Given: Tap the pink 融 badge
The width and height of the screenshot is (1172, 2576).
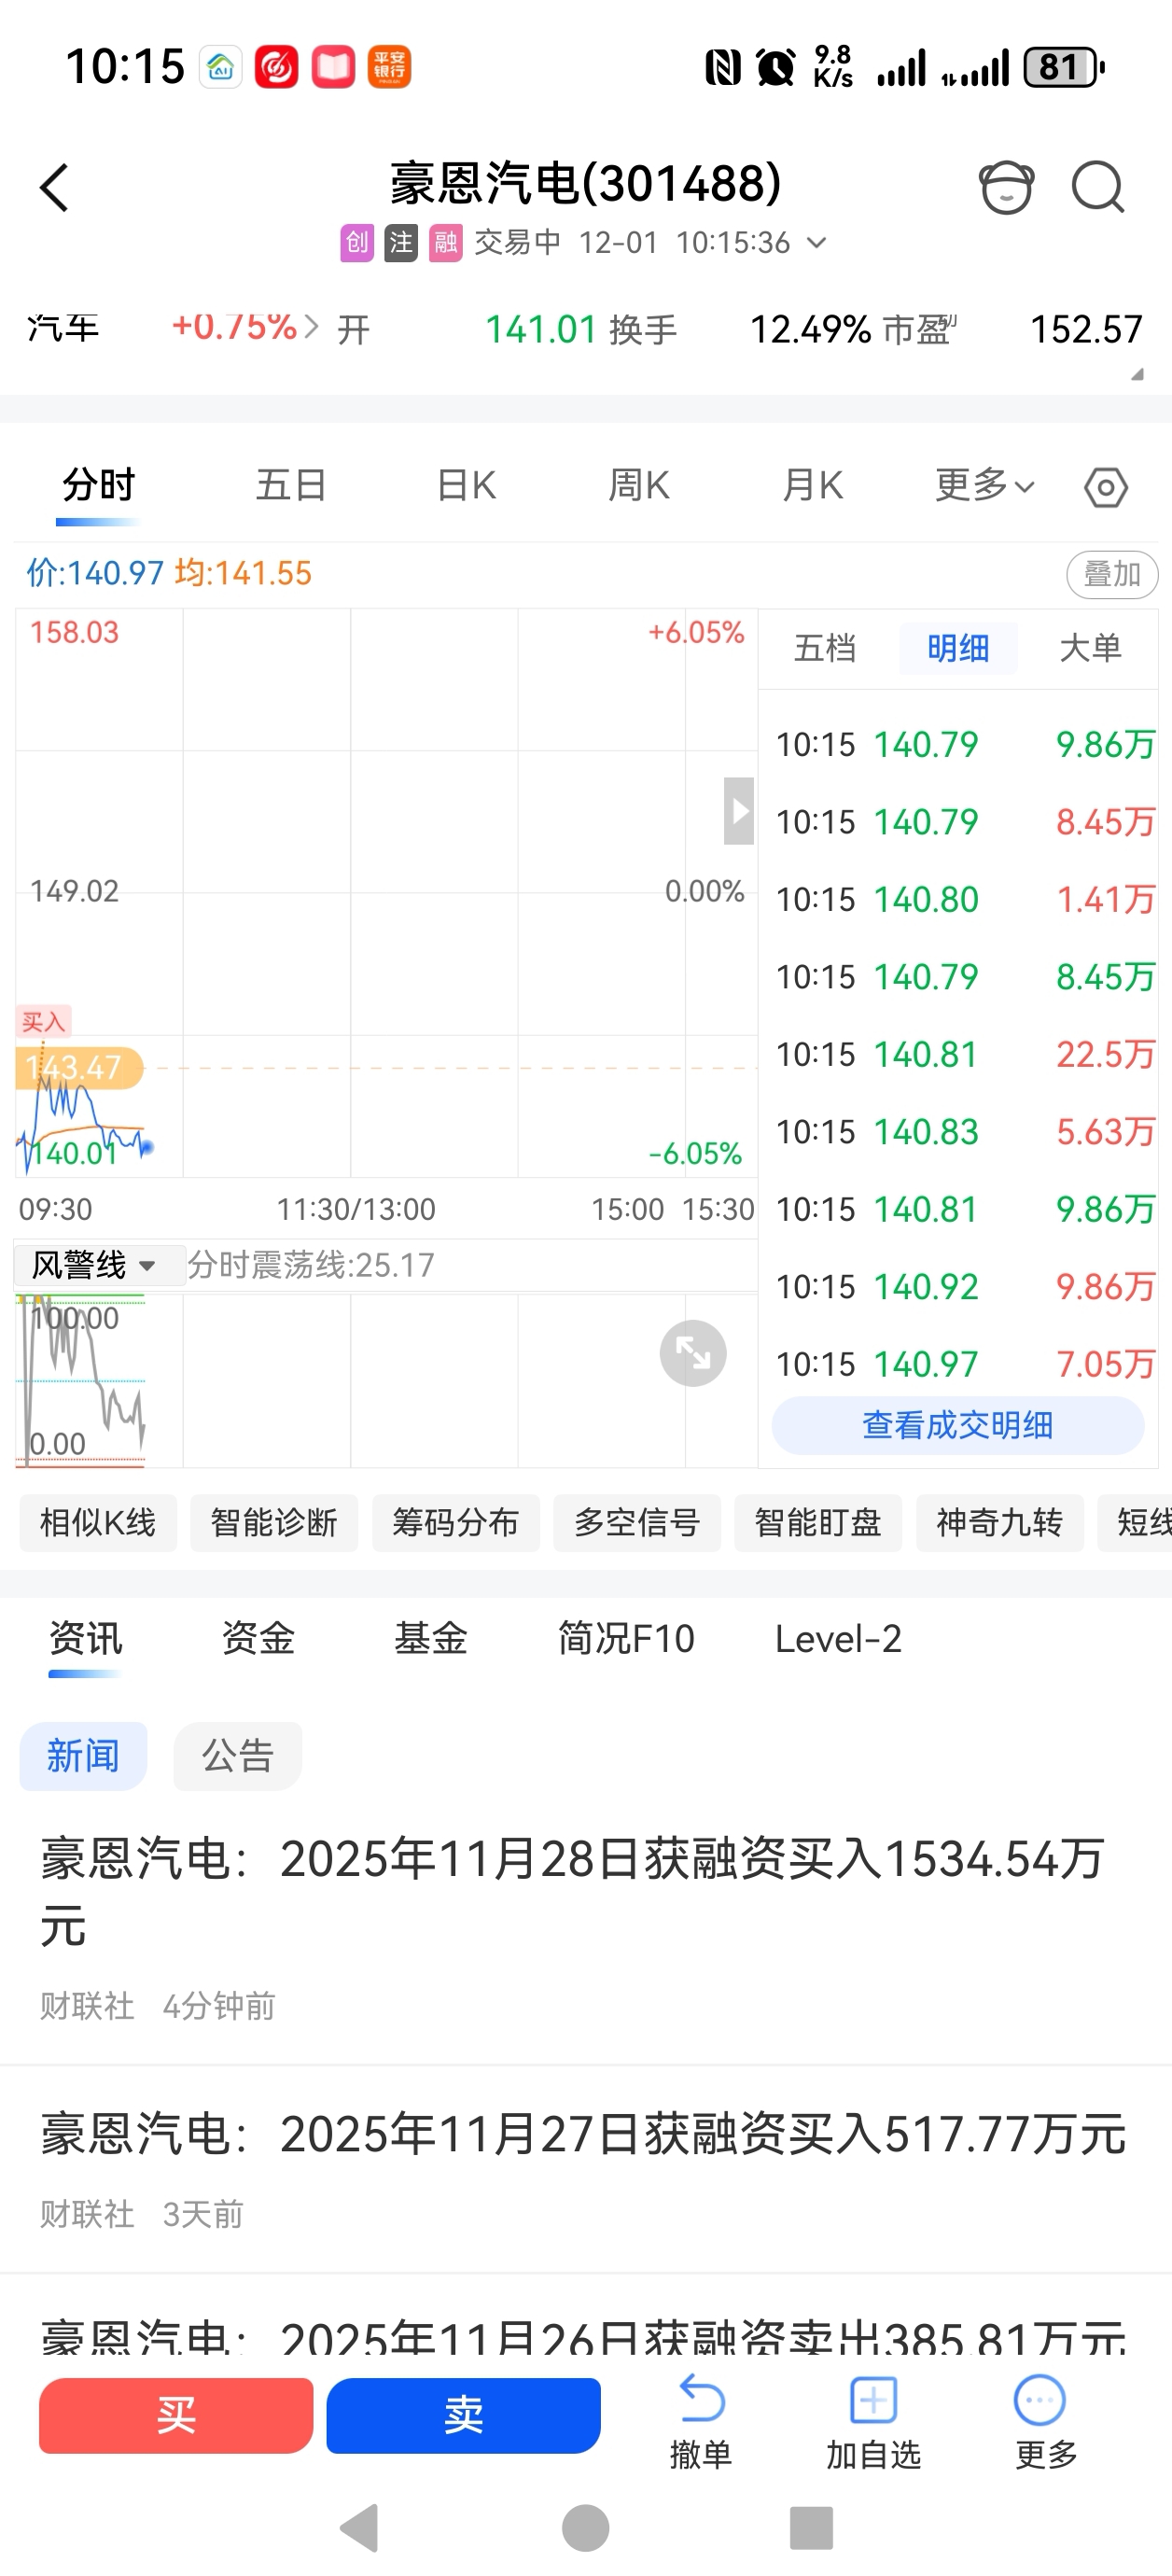Looking at the screenshot, I should [445, 243].
